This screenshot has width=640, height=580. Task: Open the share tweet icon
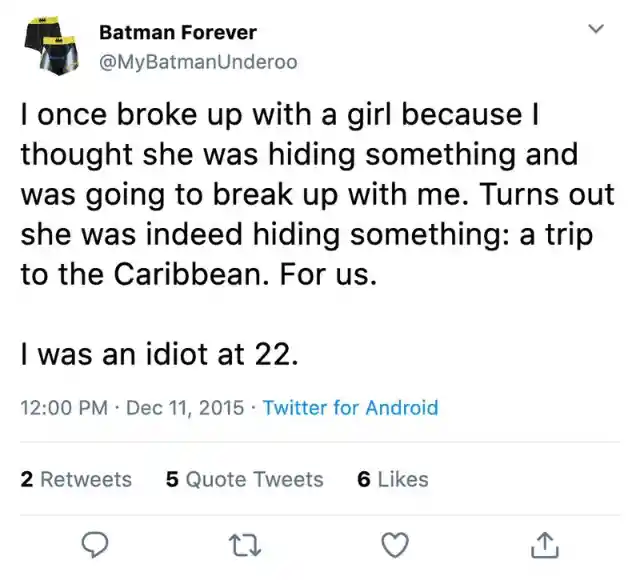(x=544, y=545)
